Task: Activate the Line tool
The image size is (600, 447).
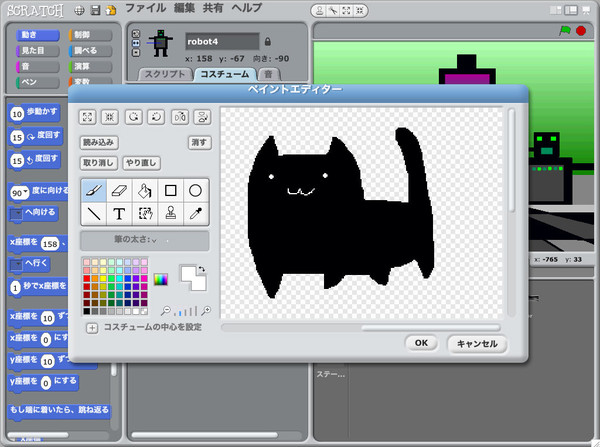Action: [x=93, y=214]
